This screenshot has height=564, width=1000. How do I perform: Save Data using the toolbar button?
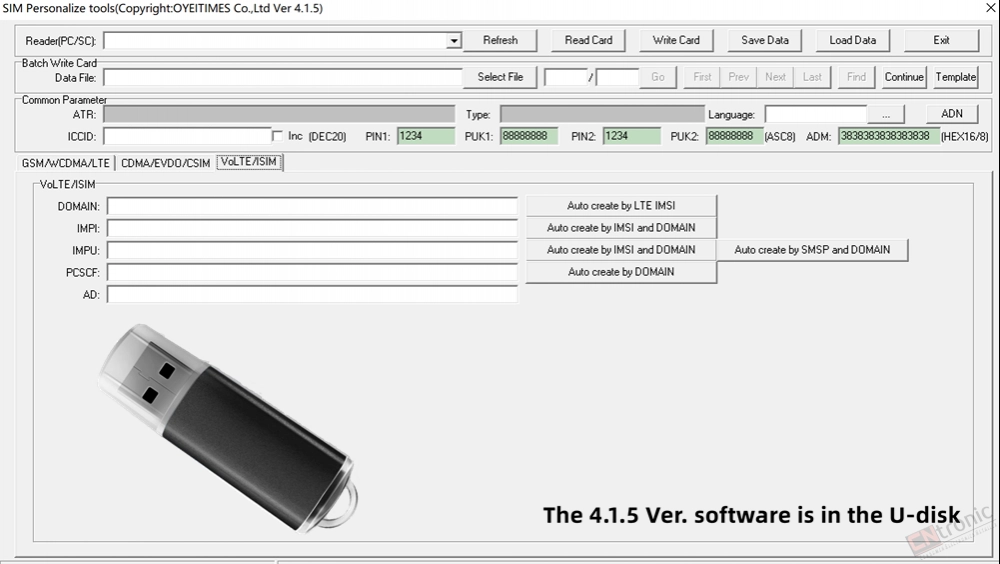765,40
